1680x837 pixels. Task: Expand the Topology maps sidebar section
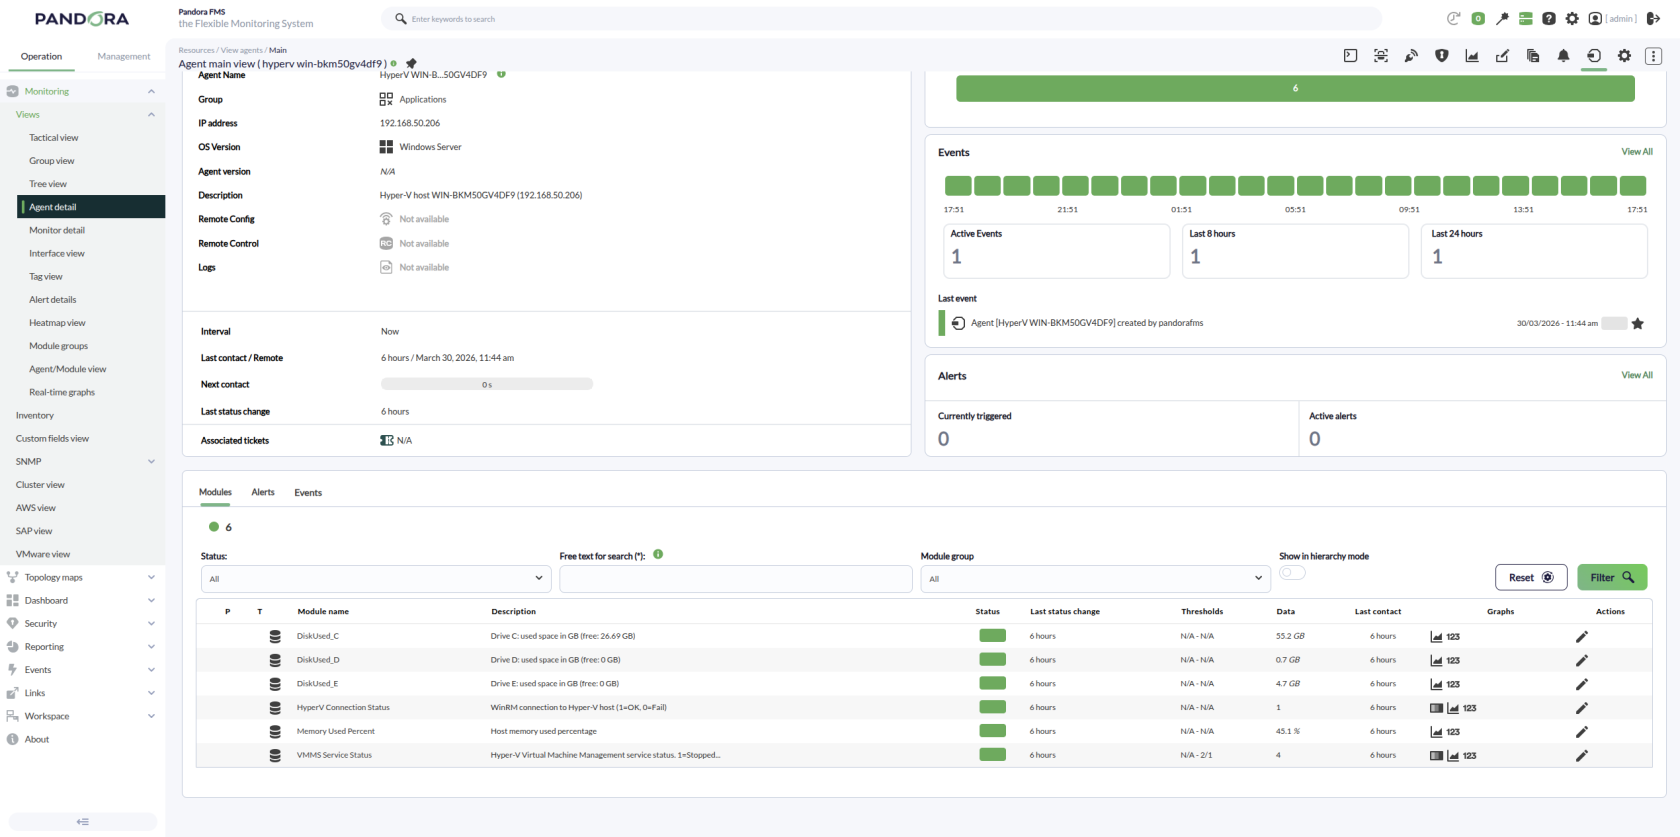pyautogui.click(x=81, y=577)
